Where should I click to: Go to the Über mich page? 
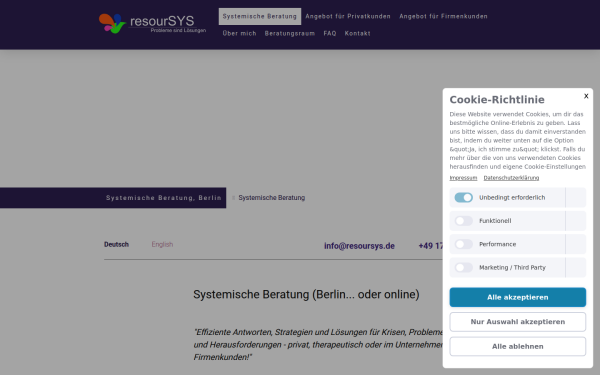(240, 33)
